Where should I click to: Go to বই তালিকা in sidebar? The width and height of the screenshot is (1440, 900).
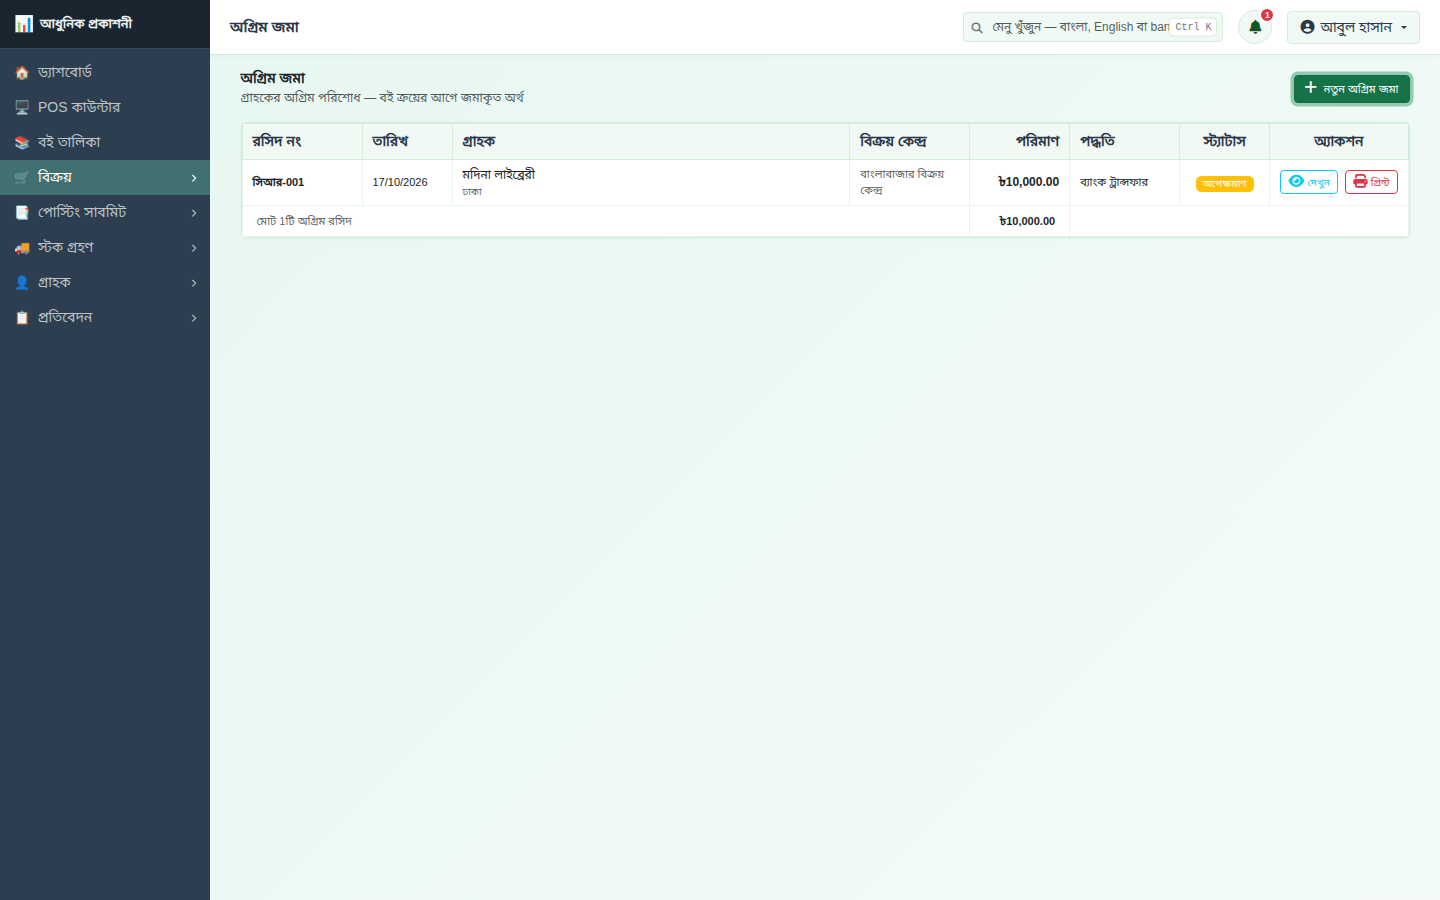(x=105, y=142)
